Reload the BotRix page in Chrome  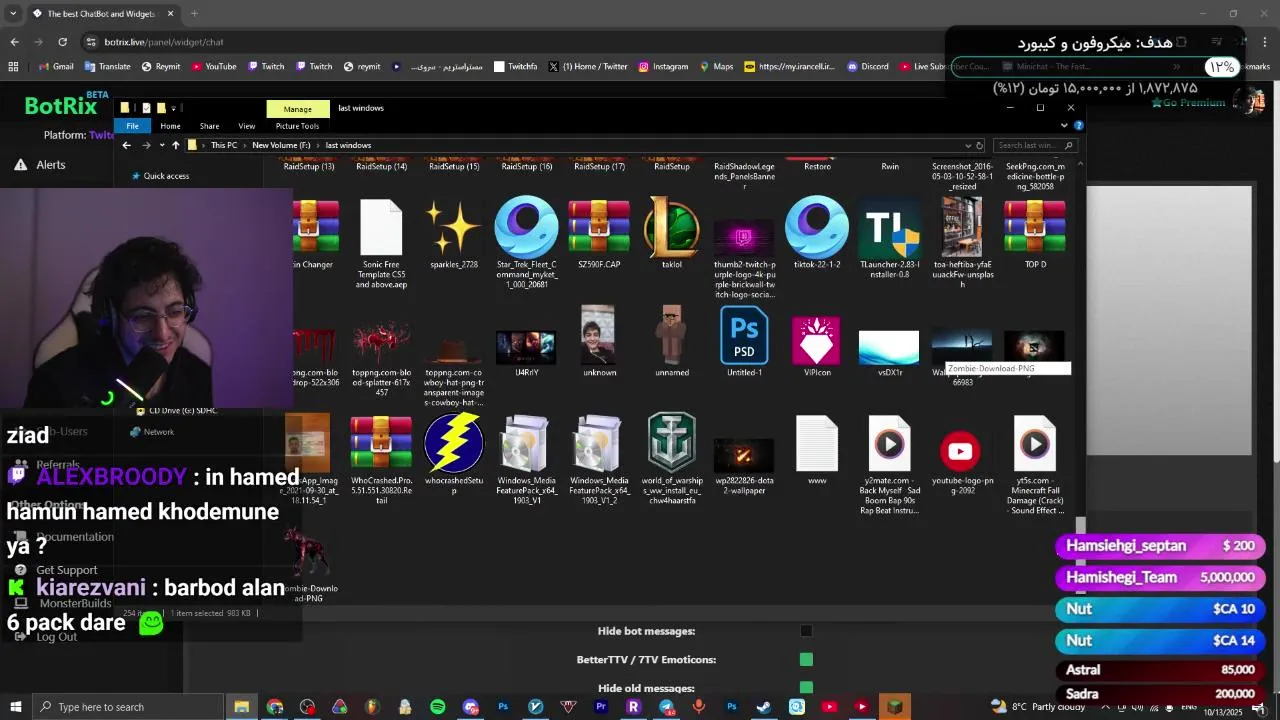(62, 42)
